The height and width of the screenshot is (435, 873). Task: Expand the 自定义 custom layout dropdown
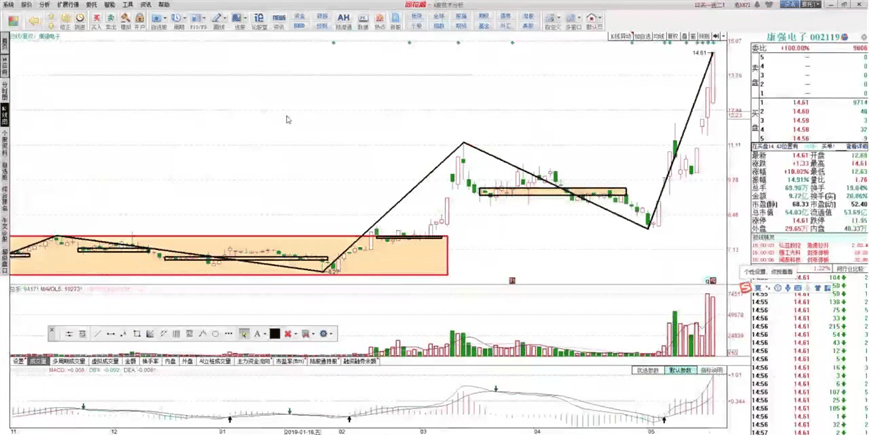click(x=552, y=20)
